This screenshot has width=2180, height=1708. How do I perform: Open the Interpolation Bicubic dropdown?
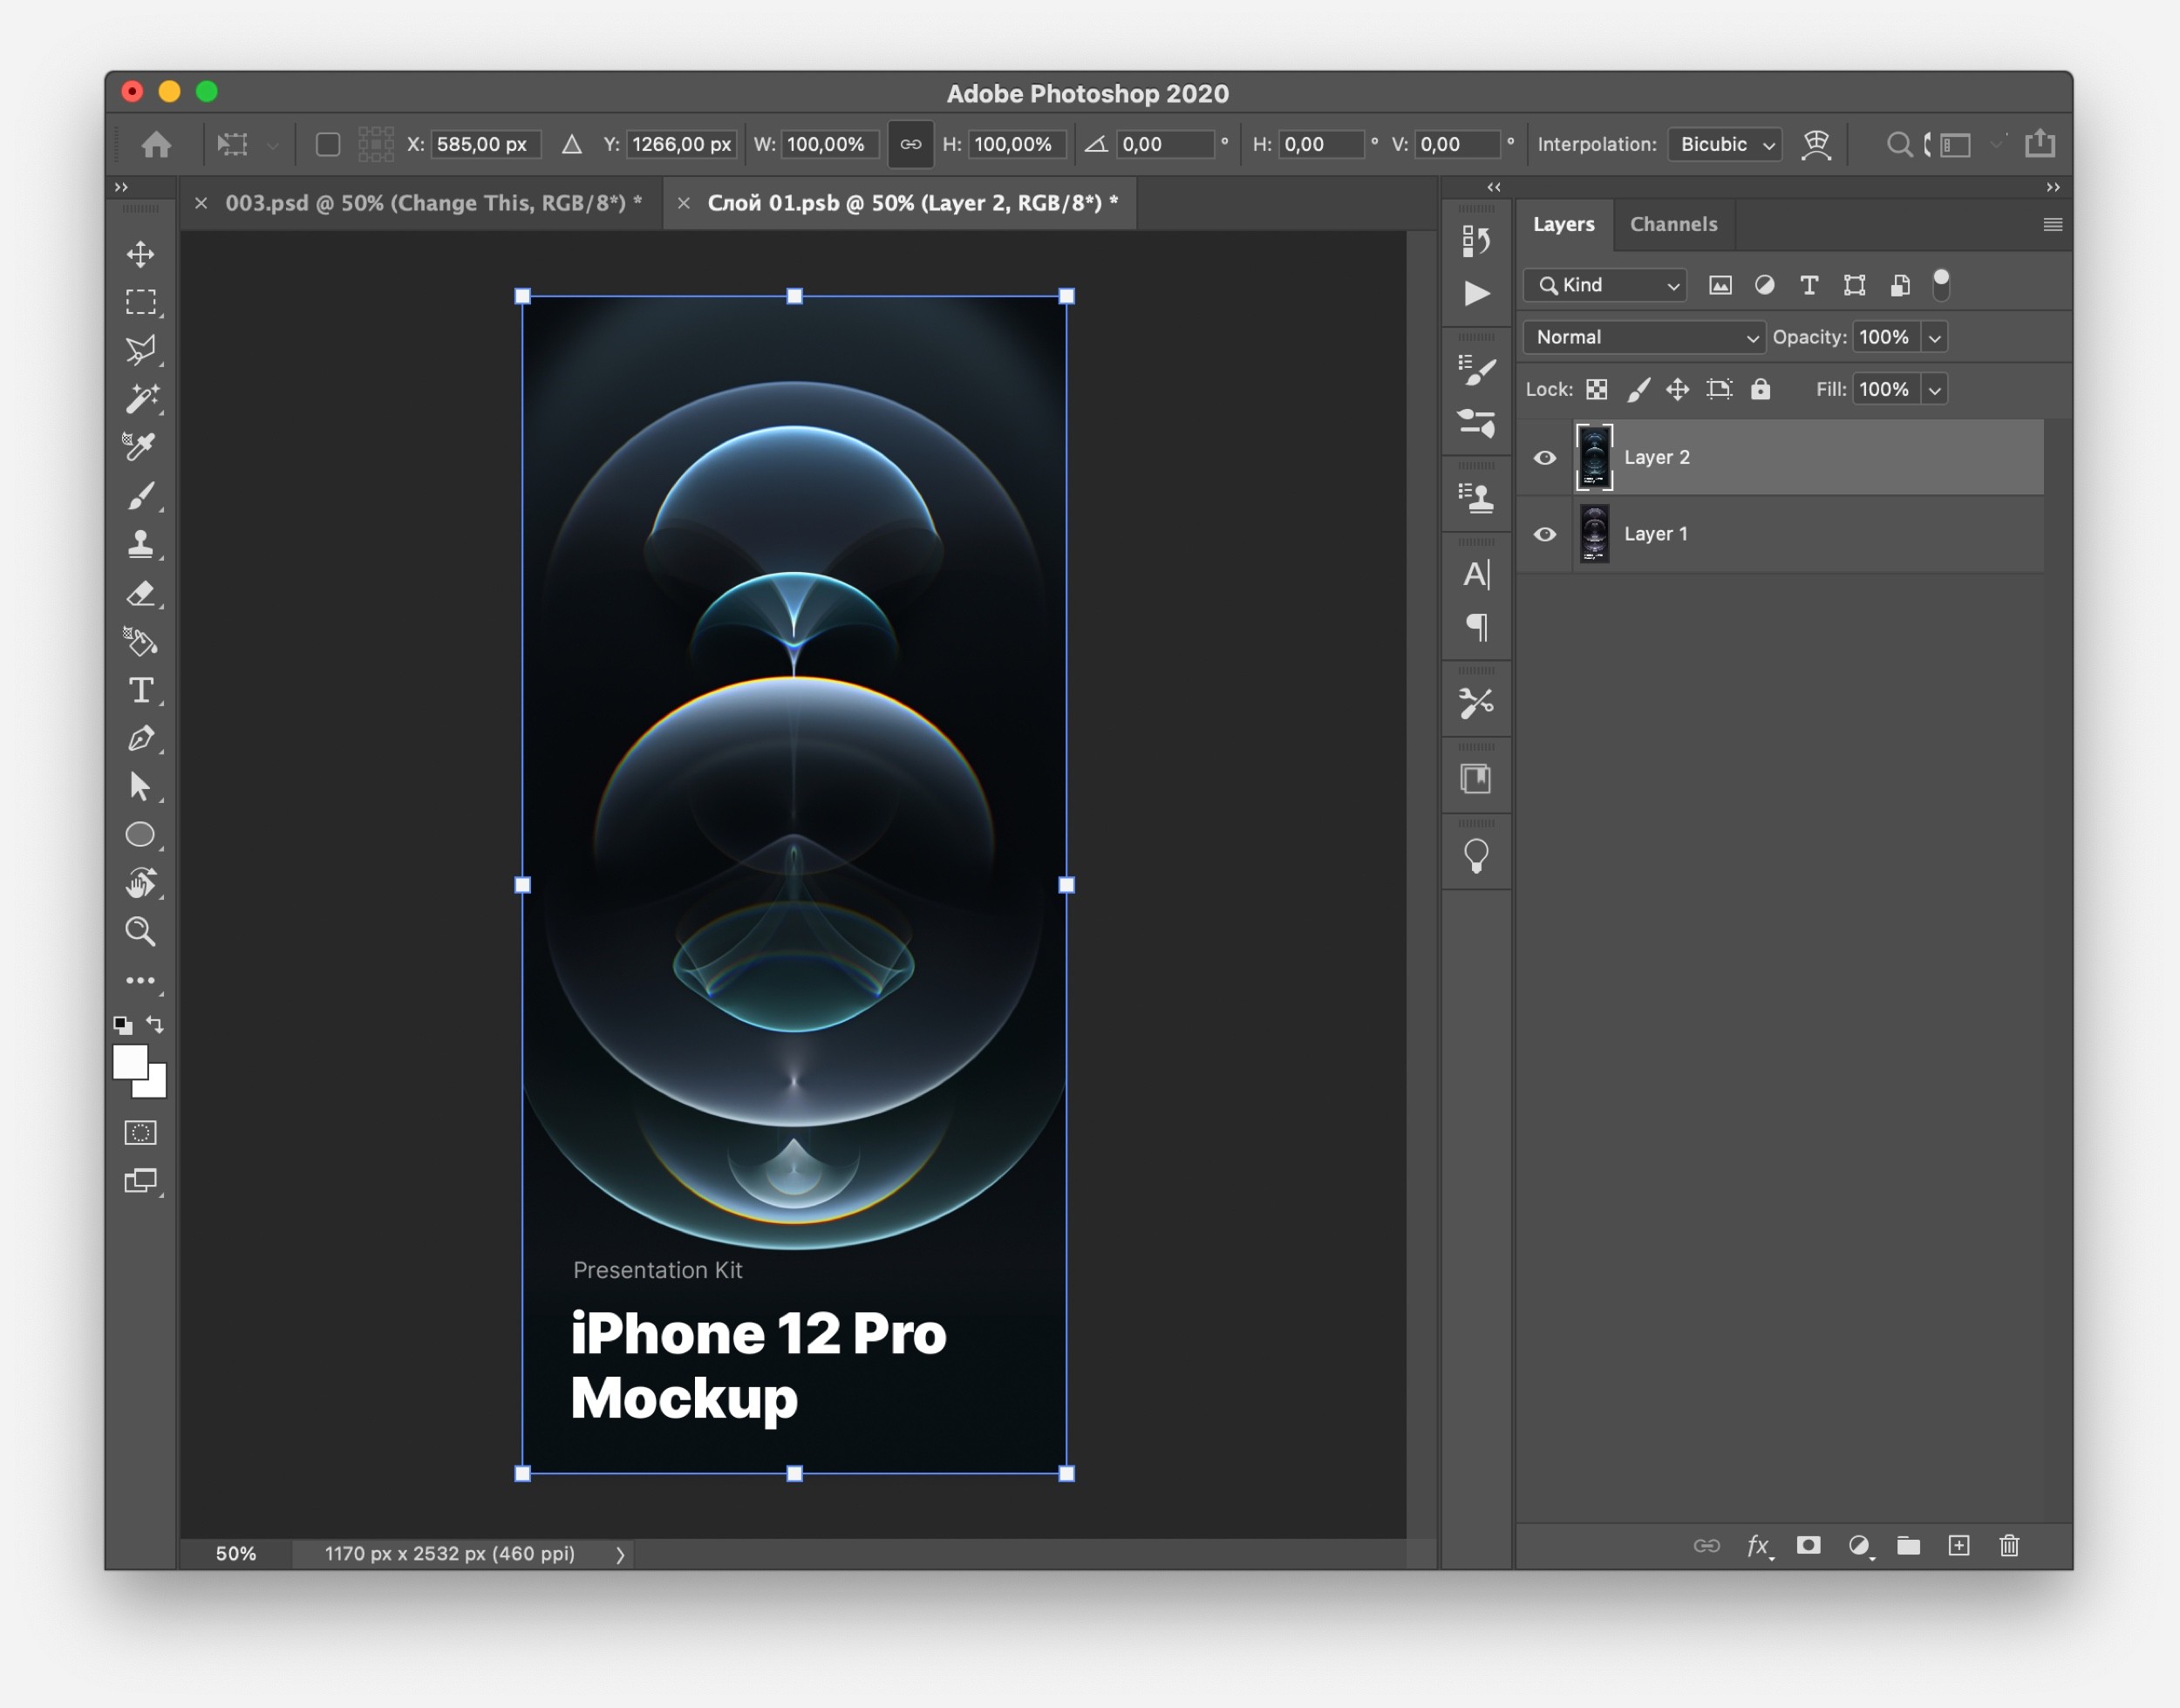pos(1726,145)
